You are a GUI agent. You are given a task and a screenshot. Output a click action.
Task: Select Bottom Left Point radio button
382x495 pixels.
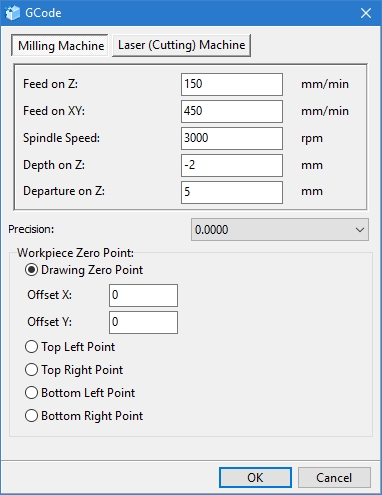(x=80, y=393)
